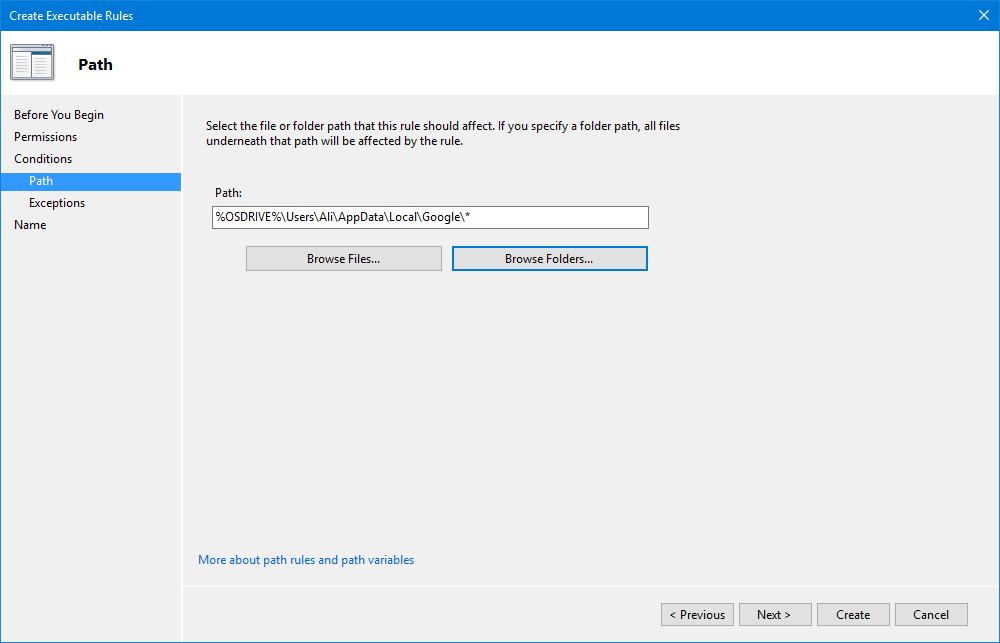Click the Create Executable Rules title bar
The width and height of the screenshot is (1000, 643).
pyautogui.click(x=400, y=15)
